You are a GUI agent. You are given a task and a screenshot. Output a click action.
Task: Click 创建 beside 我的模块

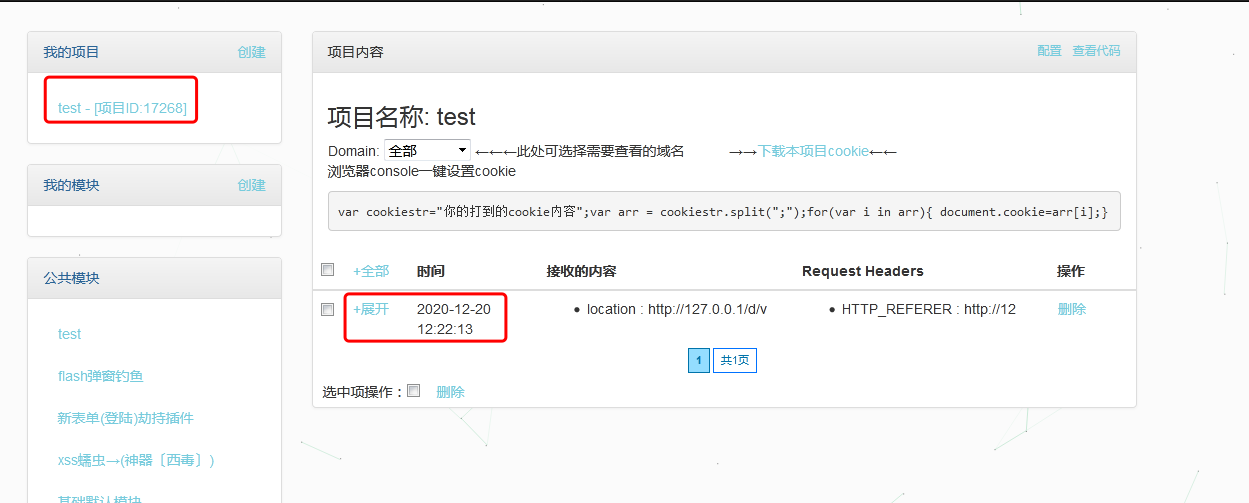click(252, 185)
